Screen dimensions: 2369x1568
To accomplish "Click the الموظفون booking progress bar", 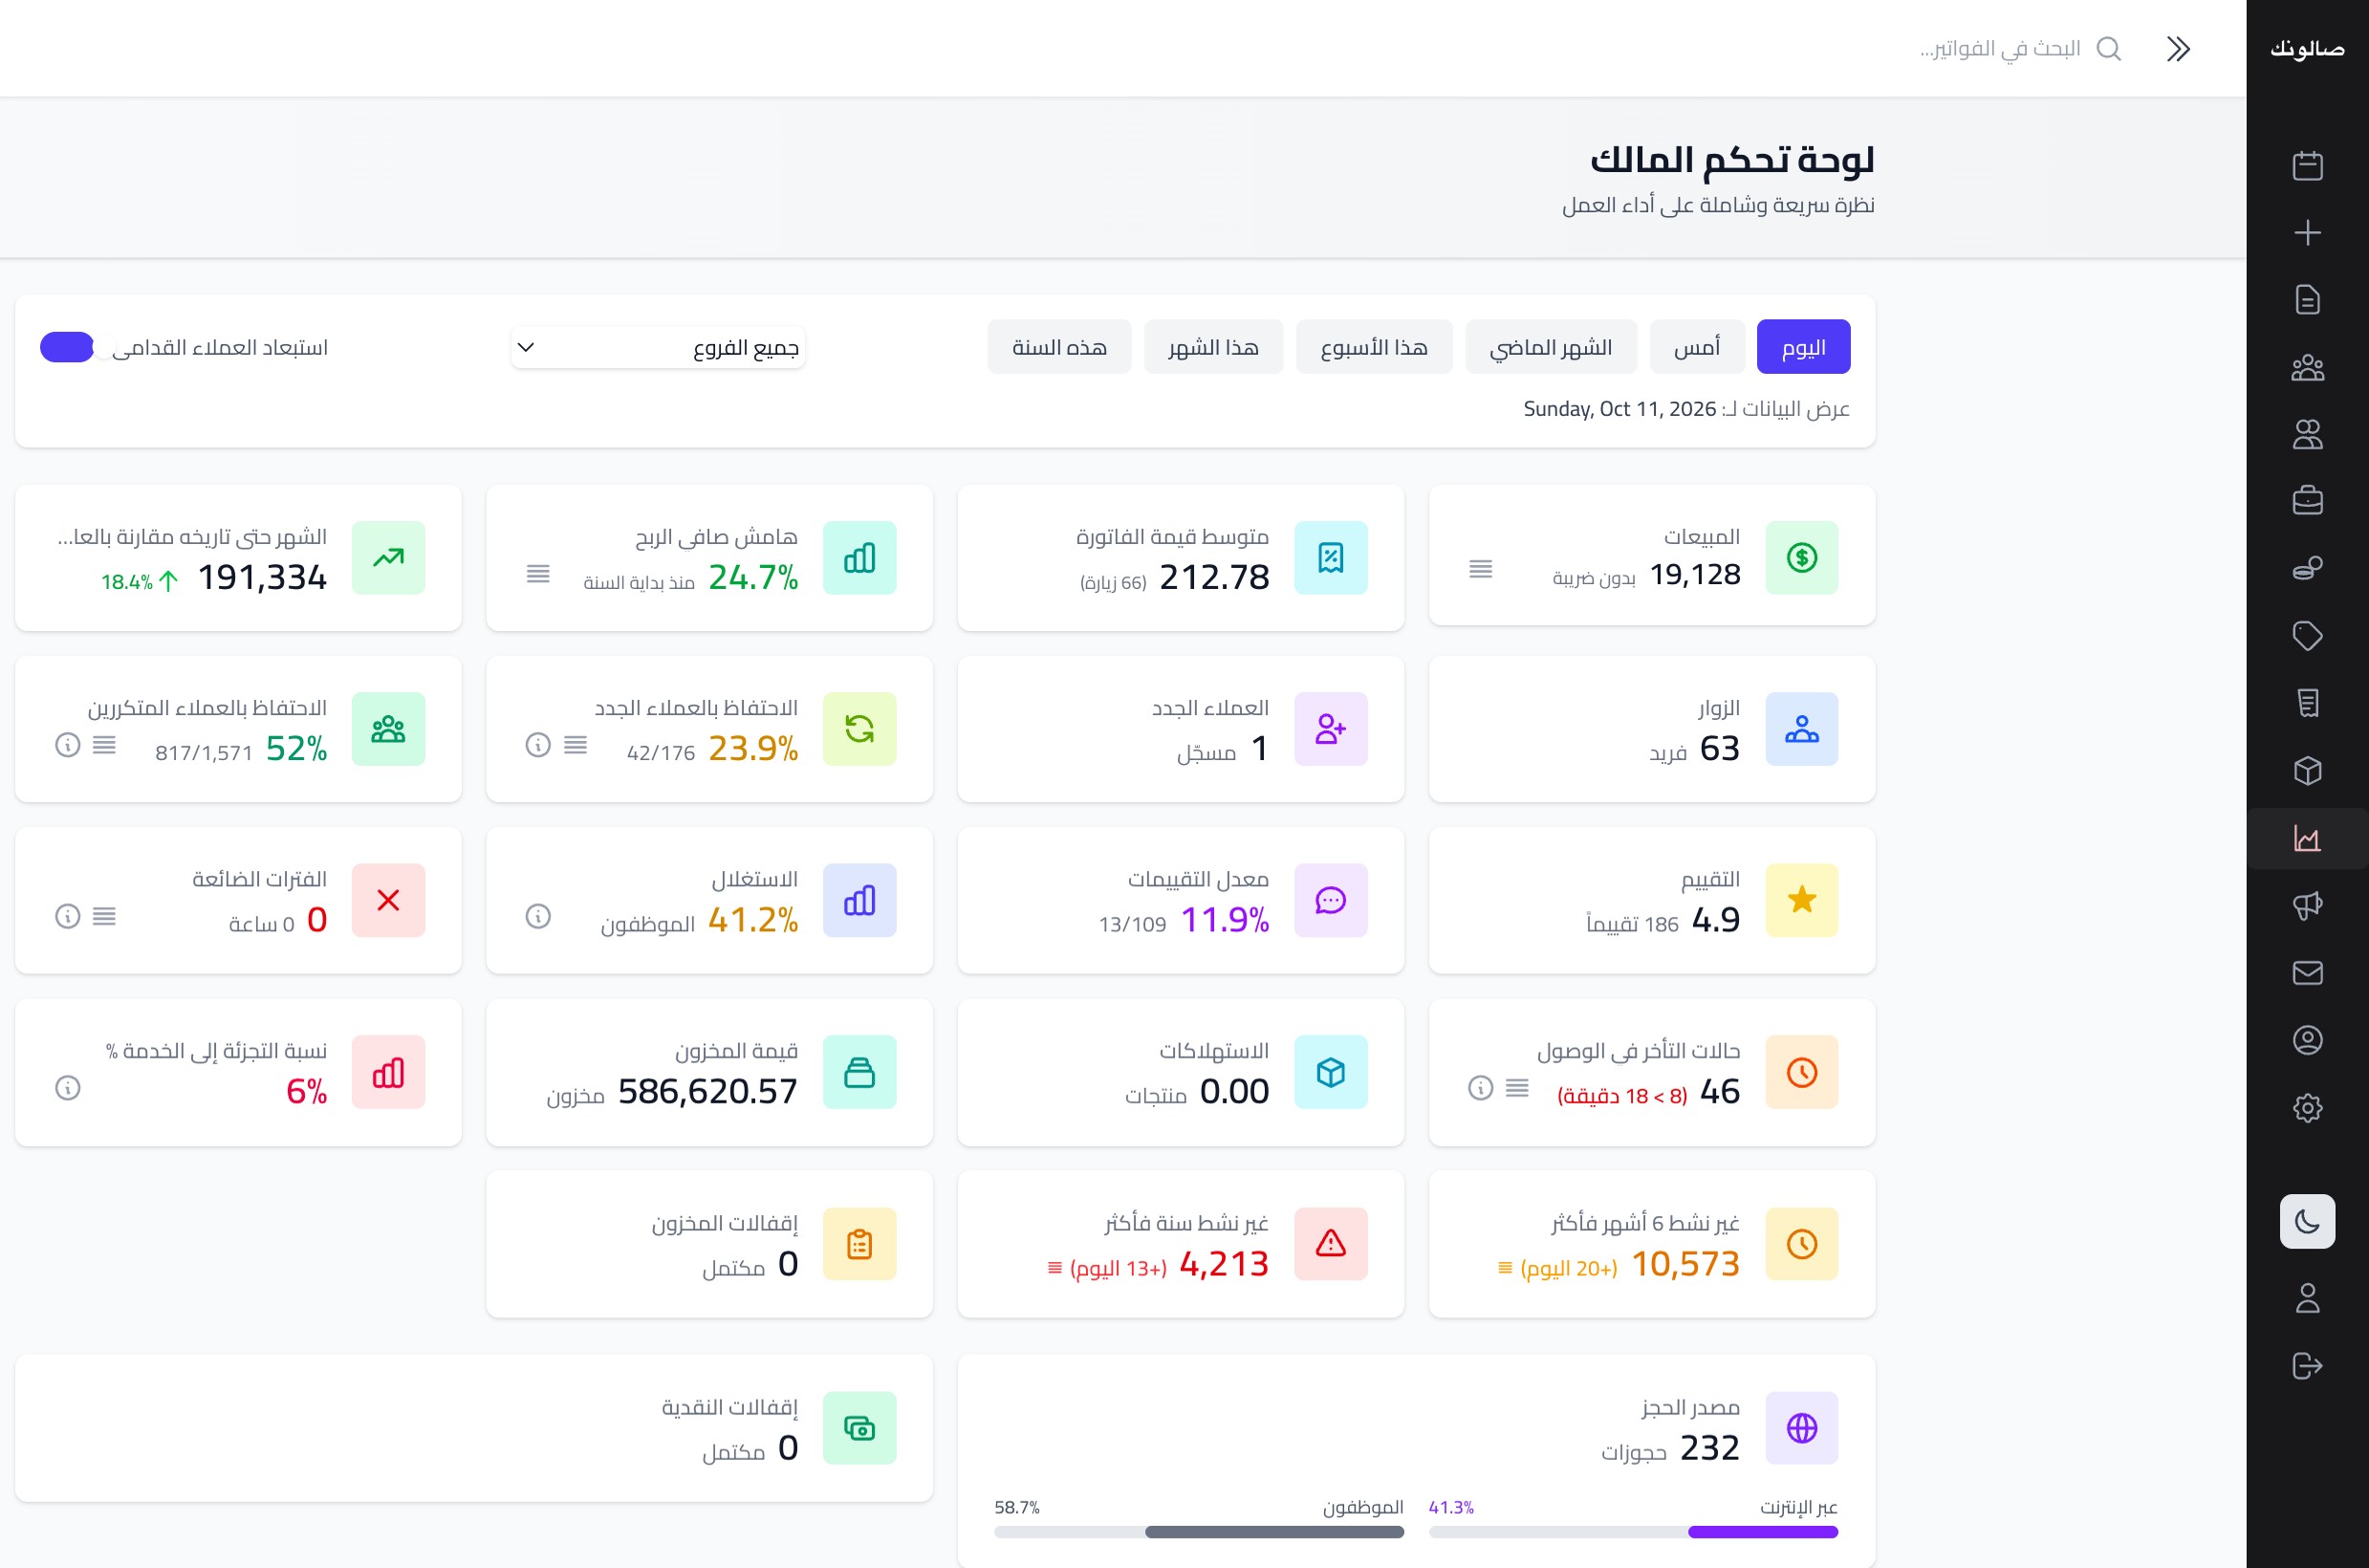I will click(1199, 1532).
